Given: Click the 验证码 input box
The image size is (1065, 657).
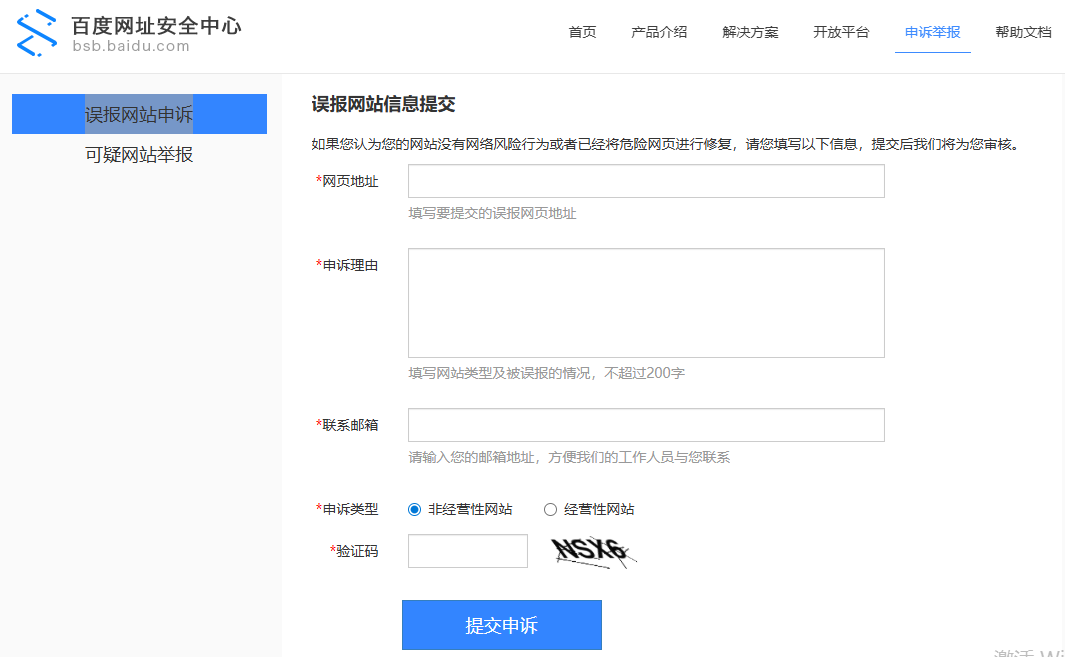Looking at the screenshot, I should (x=467, y=551).
